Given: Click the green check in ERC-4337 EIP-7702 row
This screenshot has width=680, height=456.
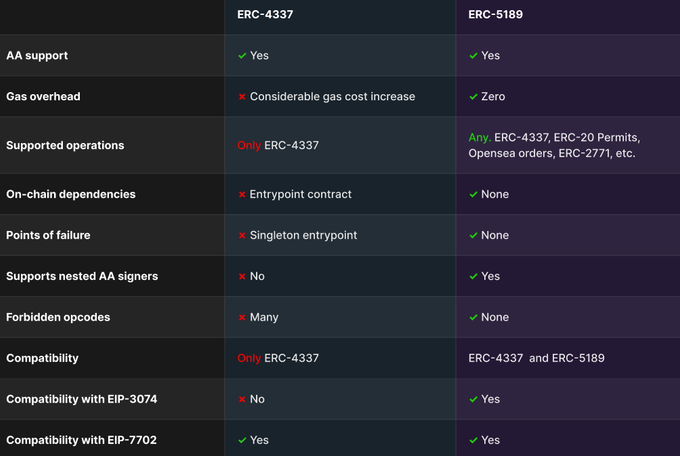Looking at the screenshot, I should pyautogui.click(x=242, y=440).
